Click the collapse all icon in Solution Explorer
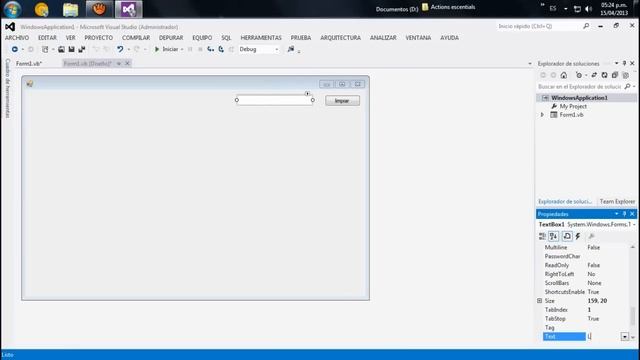 tap(615, 75)
